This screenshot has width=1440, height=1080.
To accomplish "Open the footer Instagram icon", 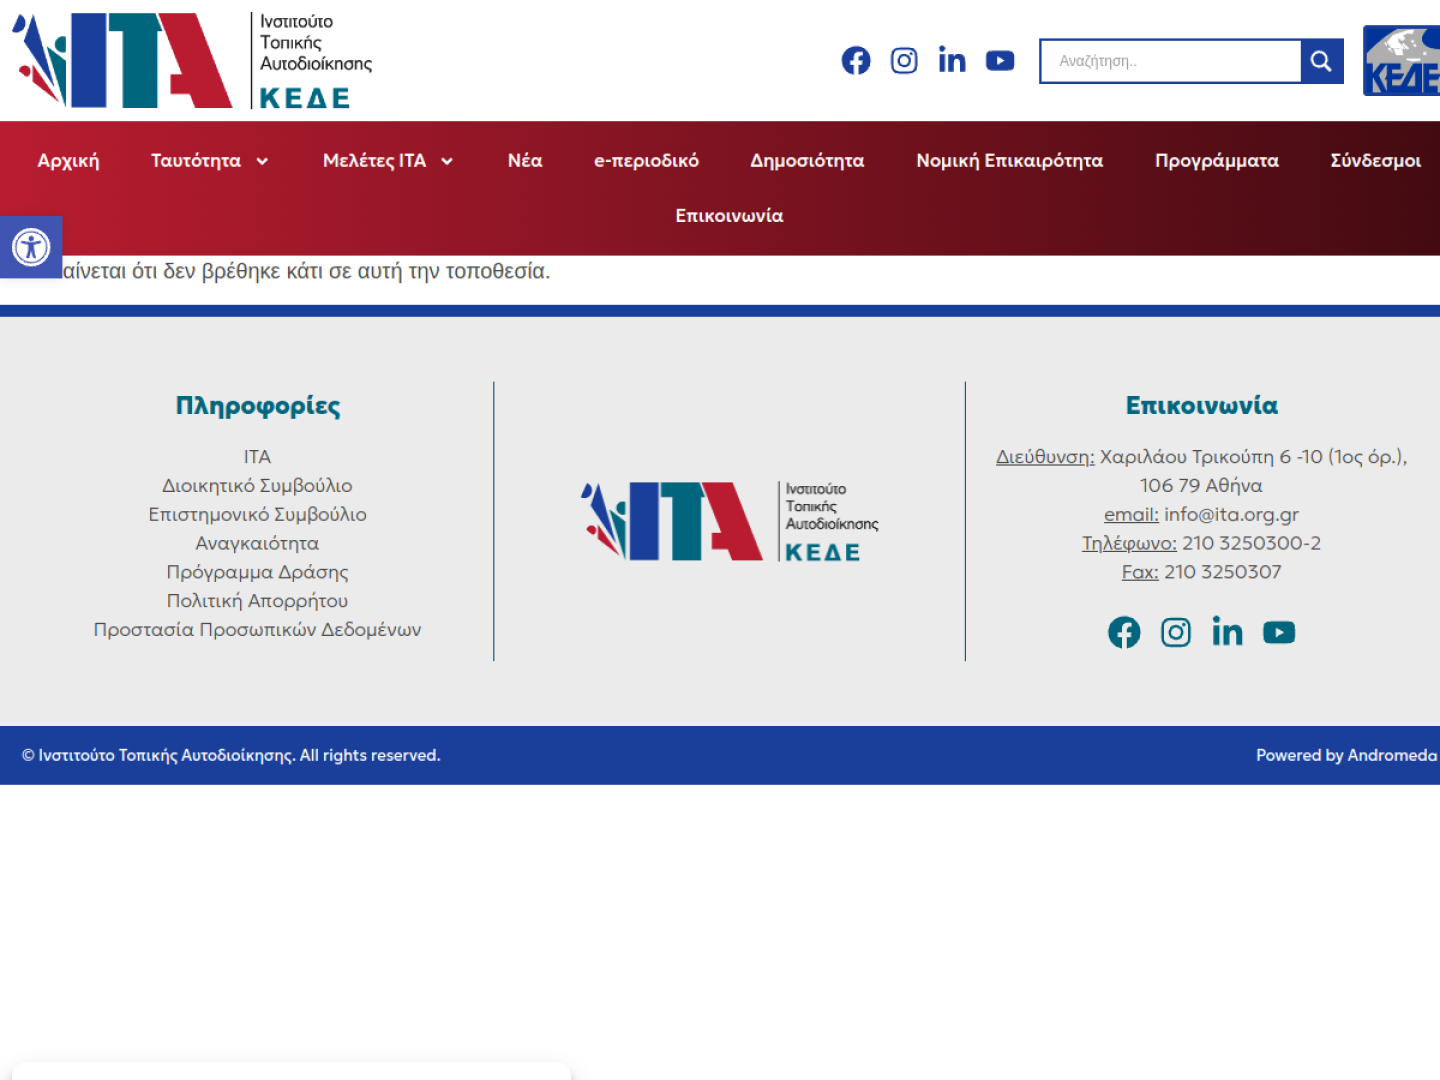I will click(x=1176, y=633).
